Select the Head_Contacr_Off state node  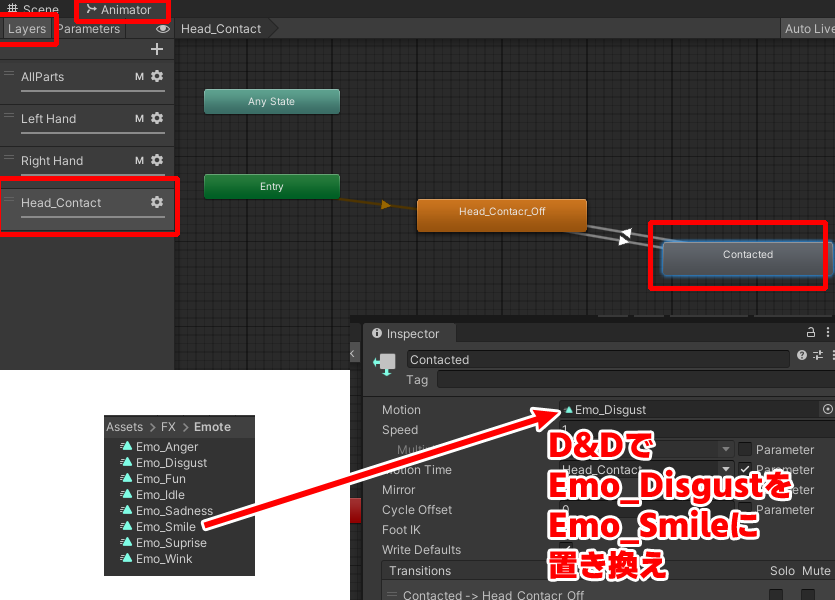click(501, 212)
